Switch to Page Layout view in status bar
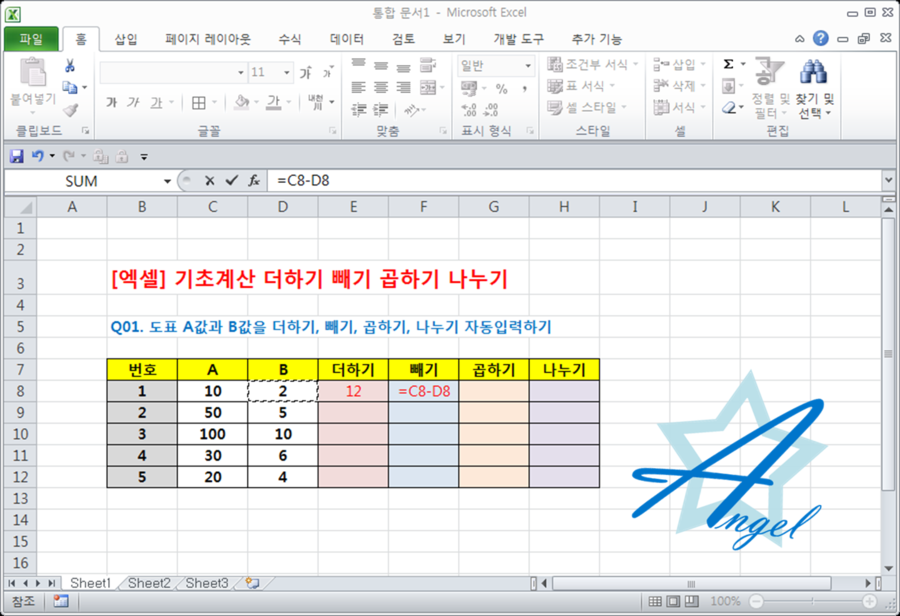Viewport: 900px width, 616px height. pyautogui.click(x=675, y=601)
